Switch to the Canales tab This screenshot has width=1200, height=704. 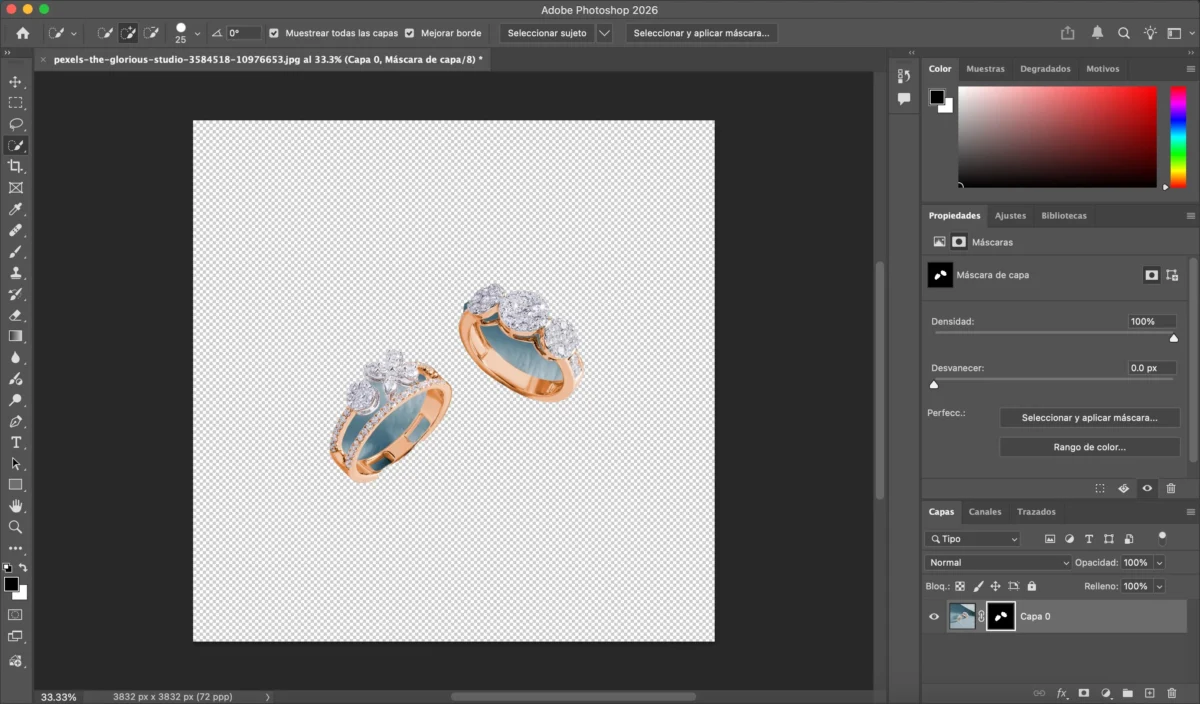pos(985,512)
